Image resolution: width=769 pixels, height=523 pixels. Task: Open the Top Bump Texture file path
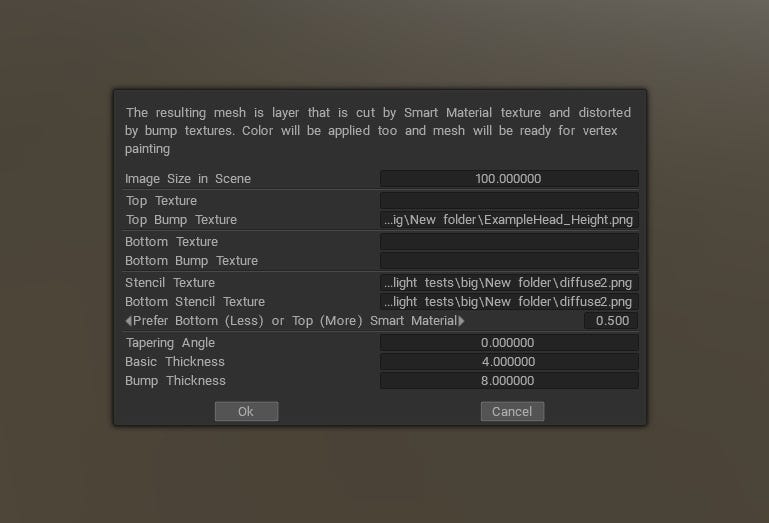(x=509, y=220)
